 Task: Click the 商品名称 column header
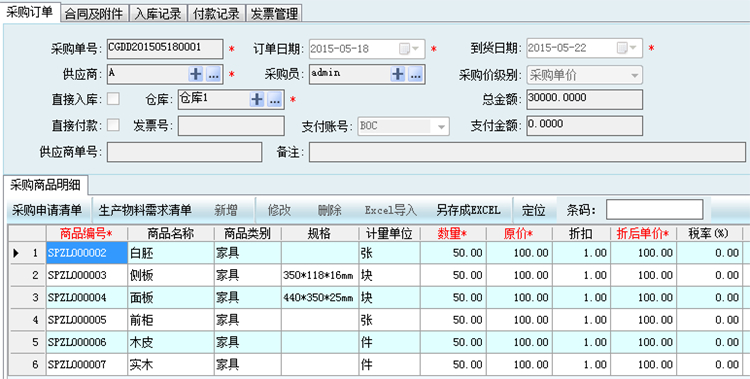(x=171, y=234)
